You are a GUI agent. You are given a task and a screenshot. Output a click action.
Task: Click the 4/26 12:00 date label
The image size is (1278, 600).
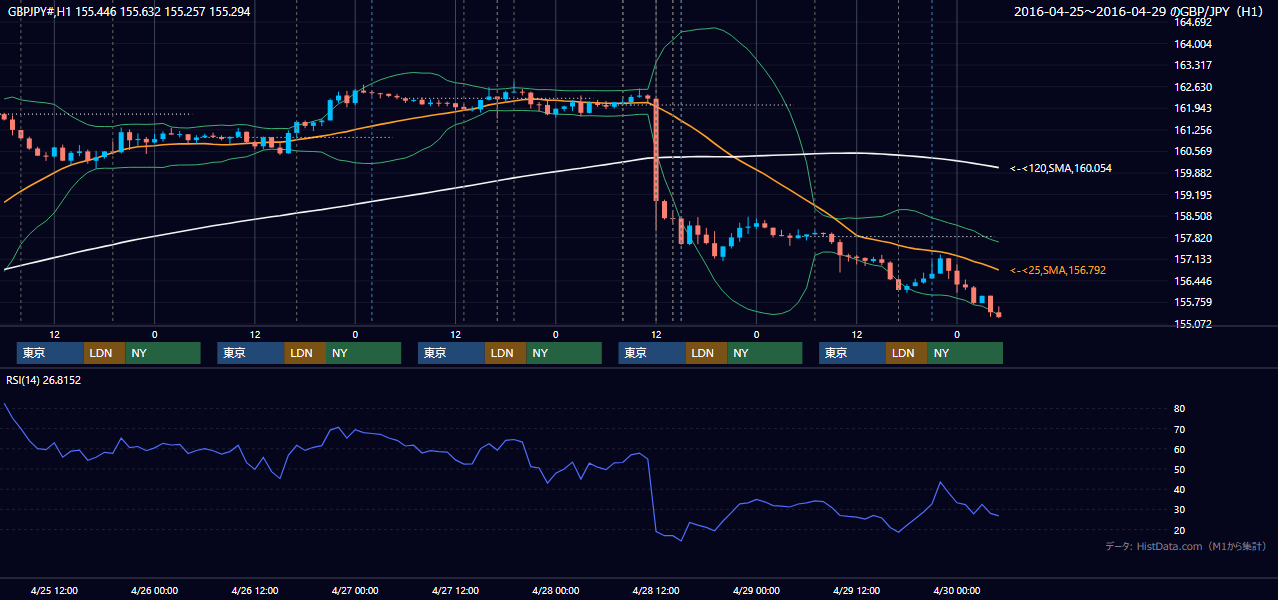[255, 590]
